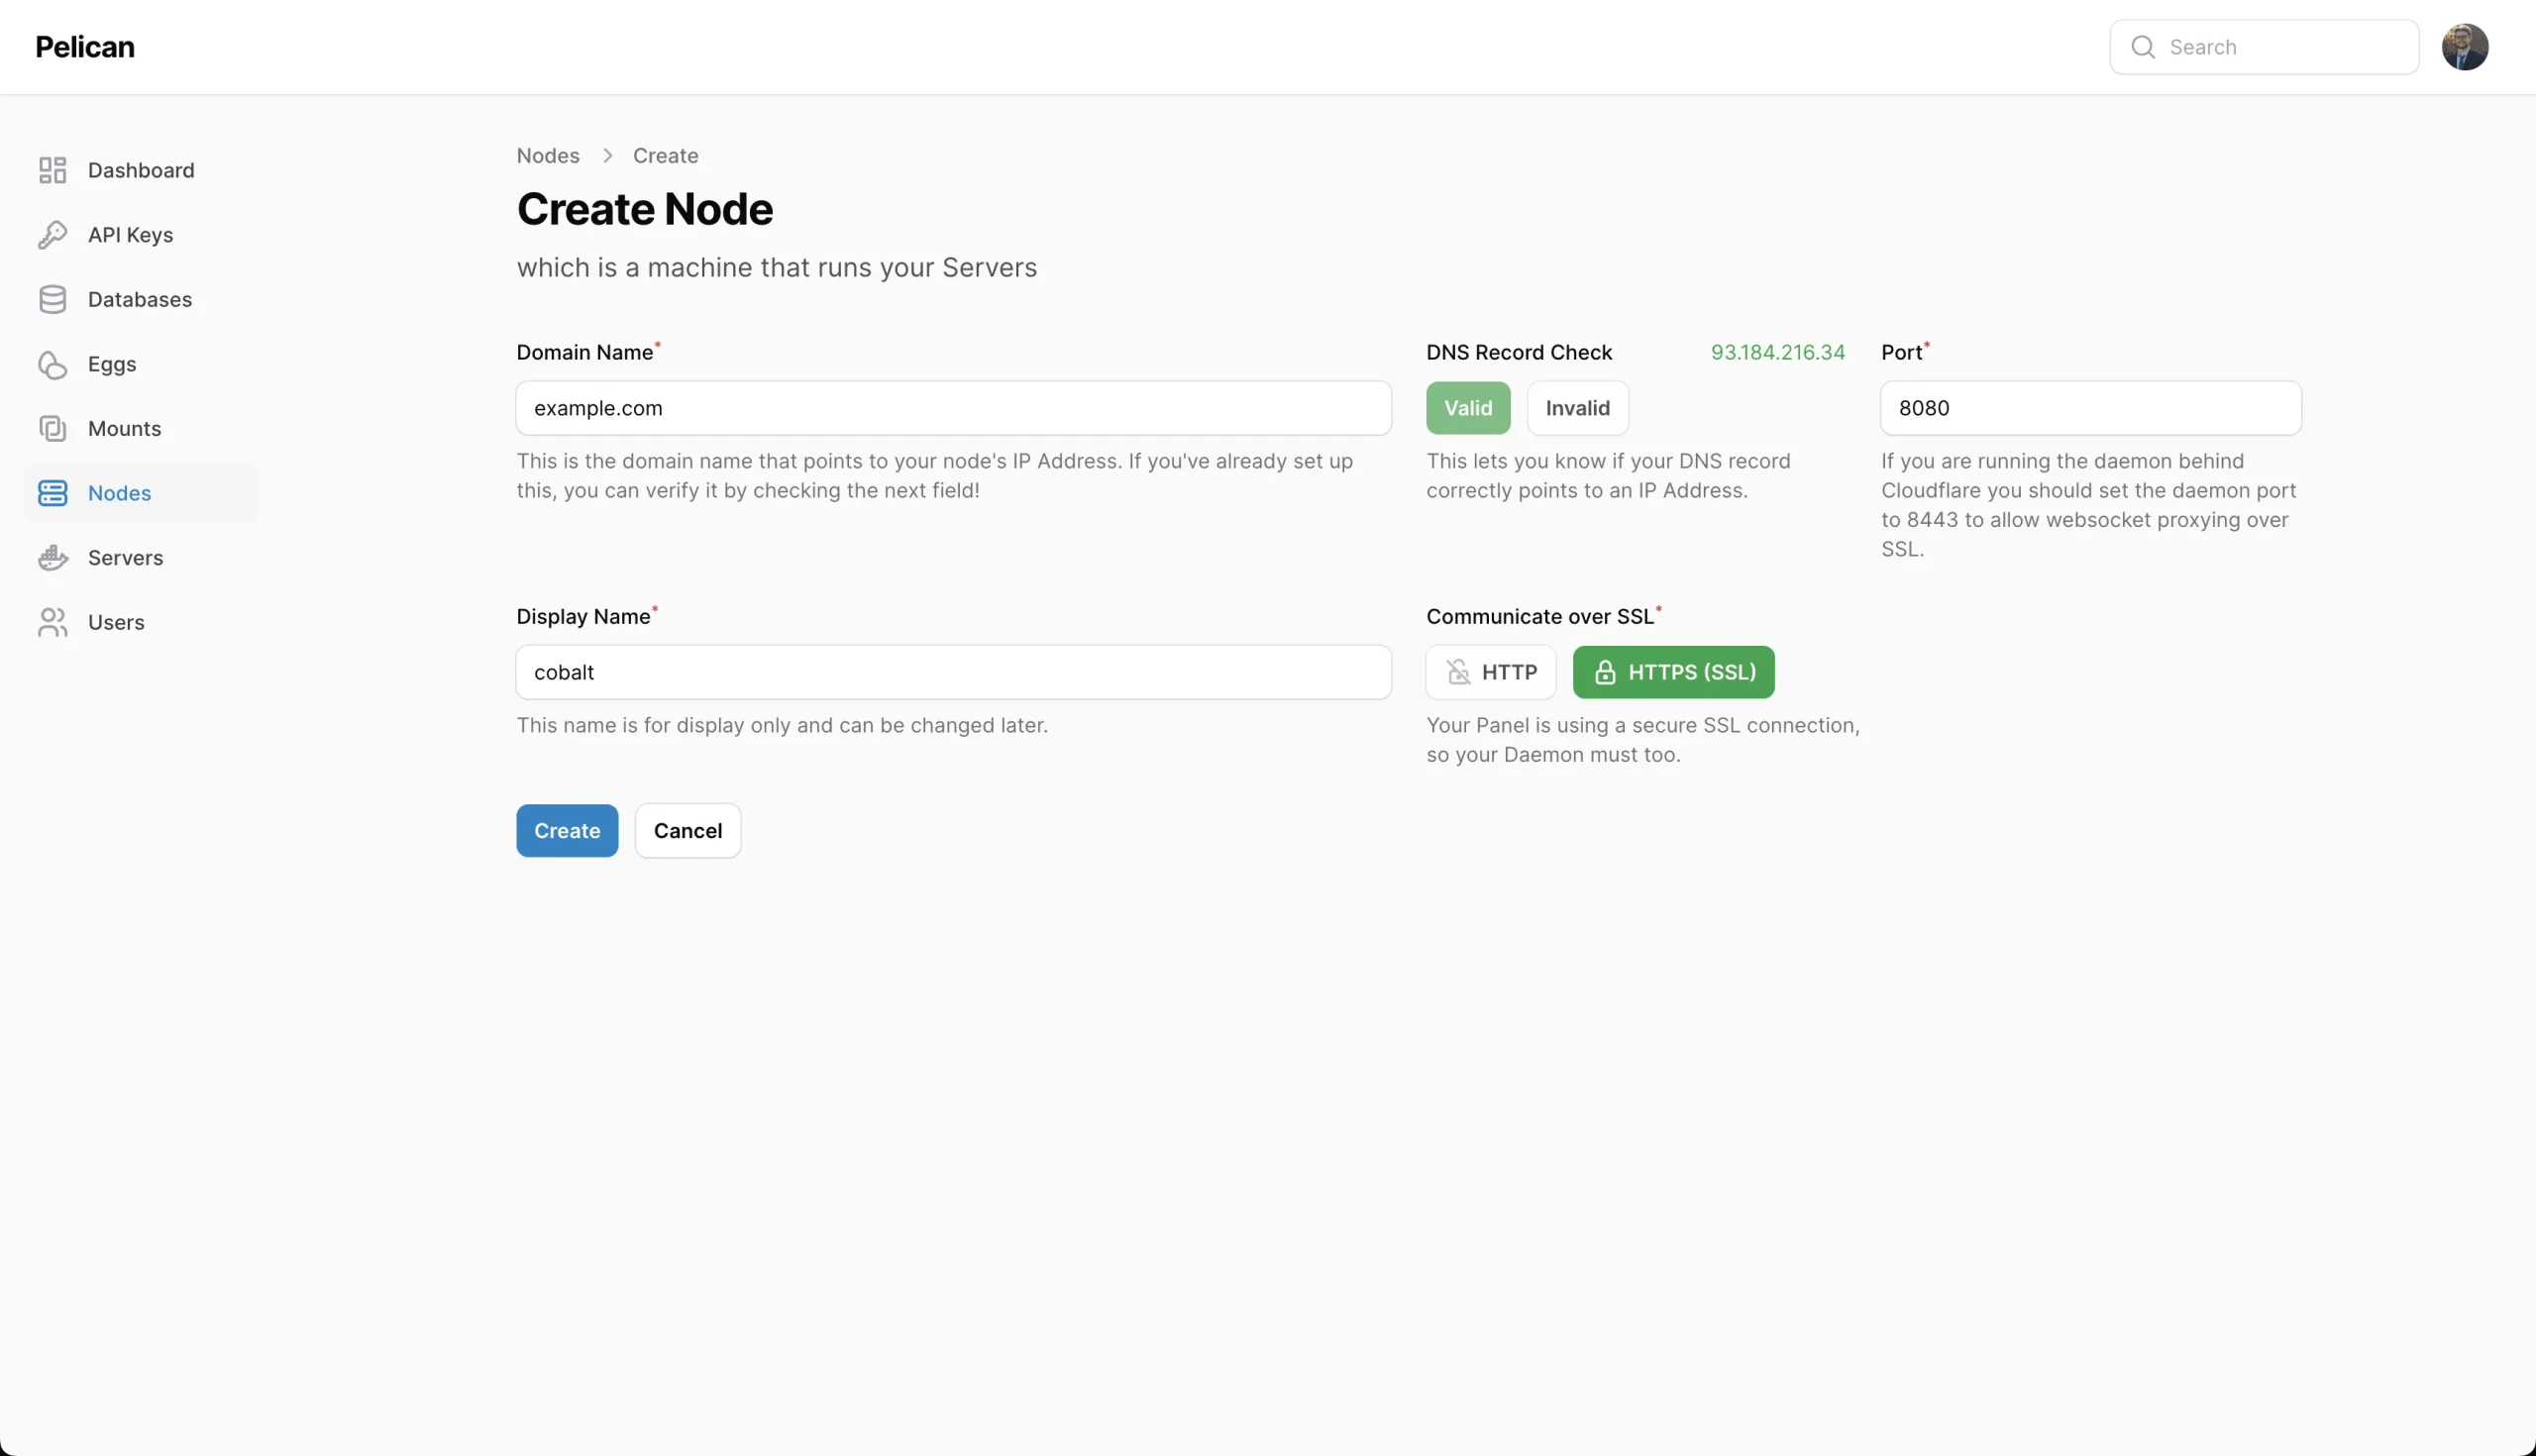
Task: Go to Nodes breadcrumb link
Action: tap(548, 156)
